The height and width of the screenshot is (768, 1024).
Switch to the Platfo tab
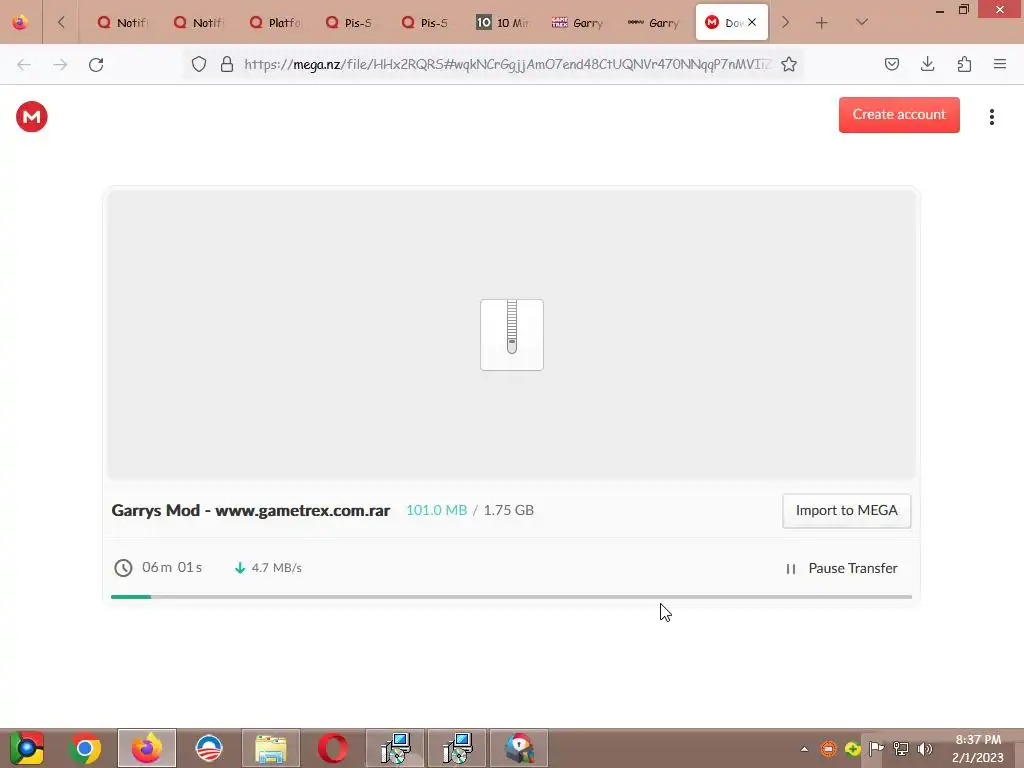275,22
